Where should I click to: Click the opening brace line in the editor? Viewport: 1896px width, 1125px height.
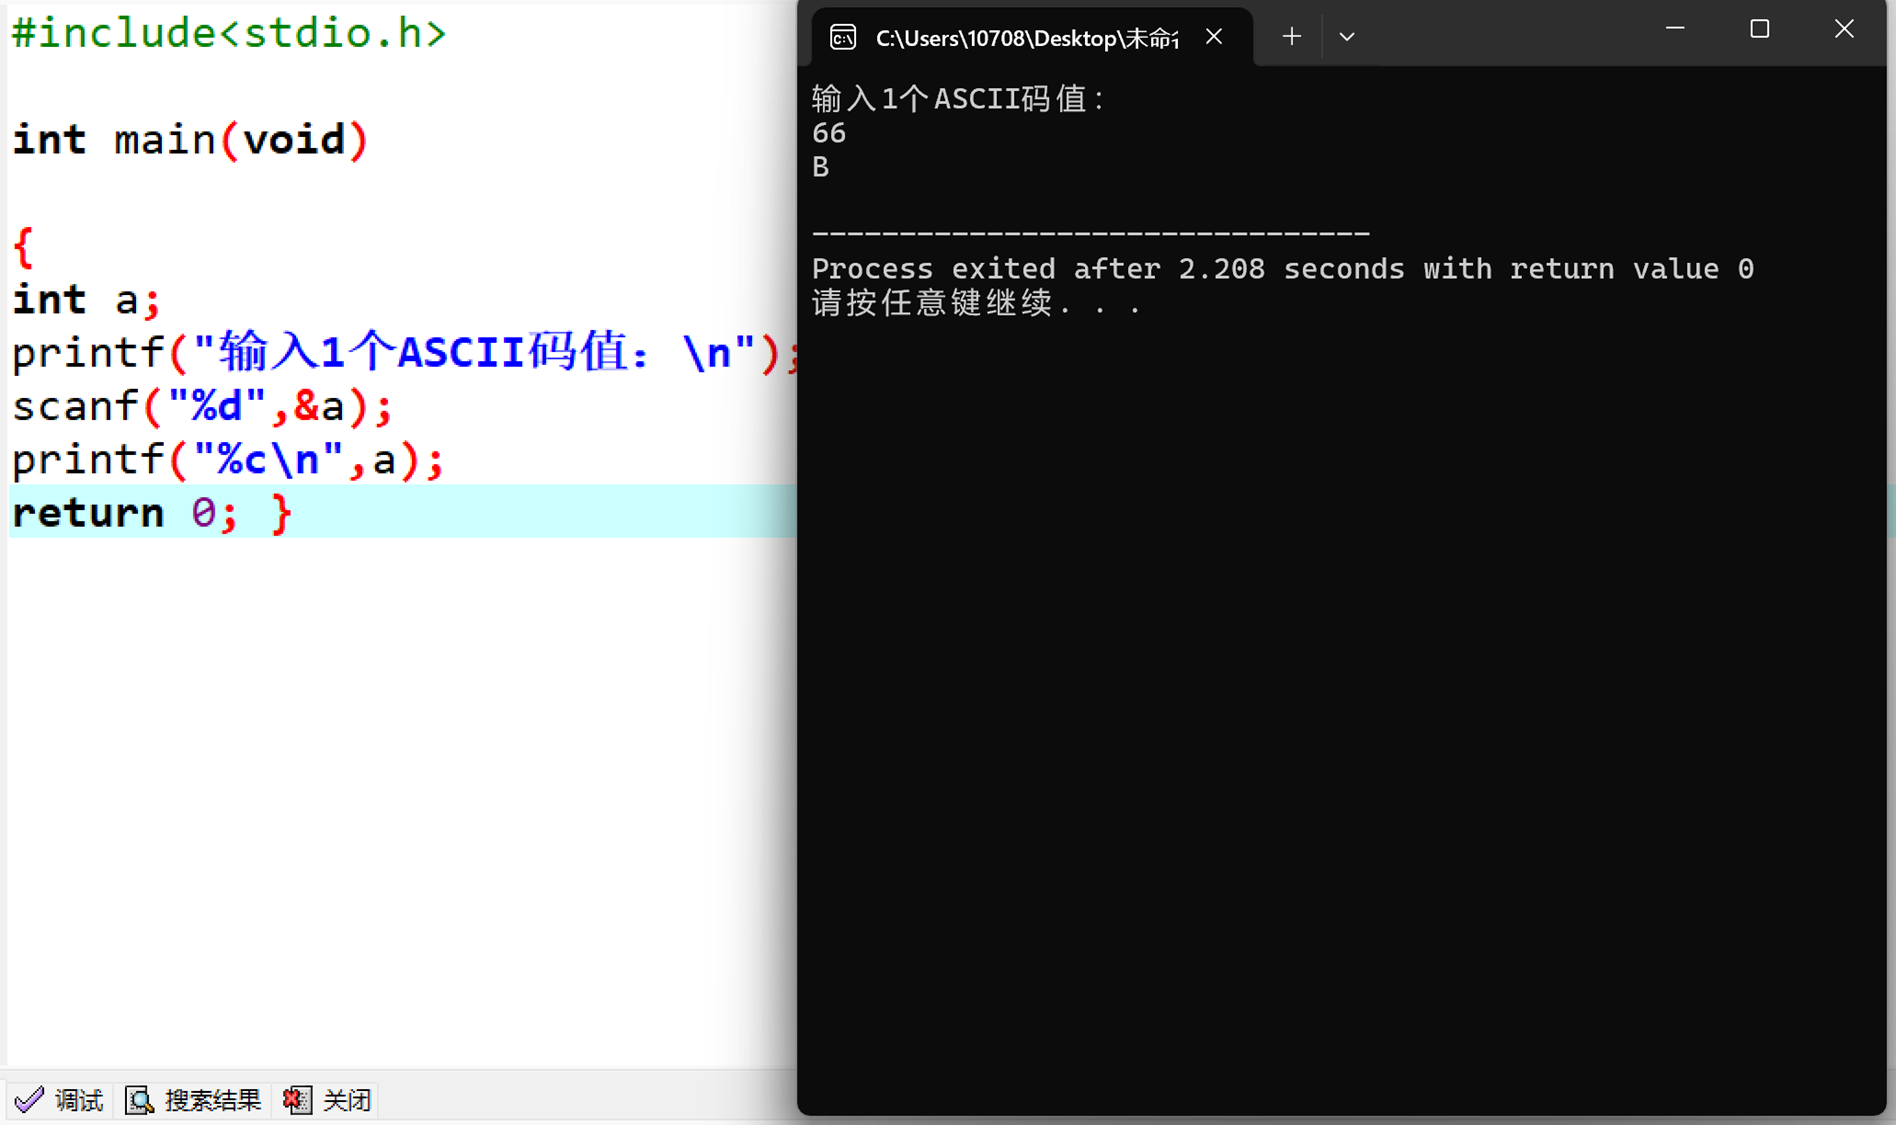click(24, 246)
